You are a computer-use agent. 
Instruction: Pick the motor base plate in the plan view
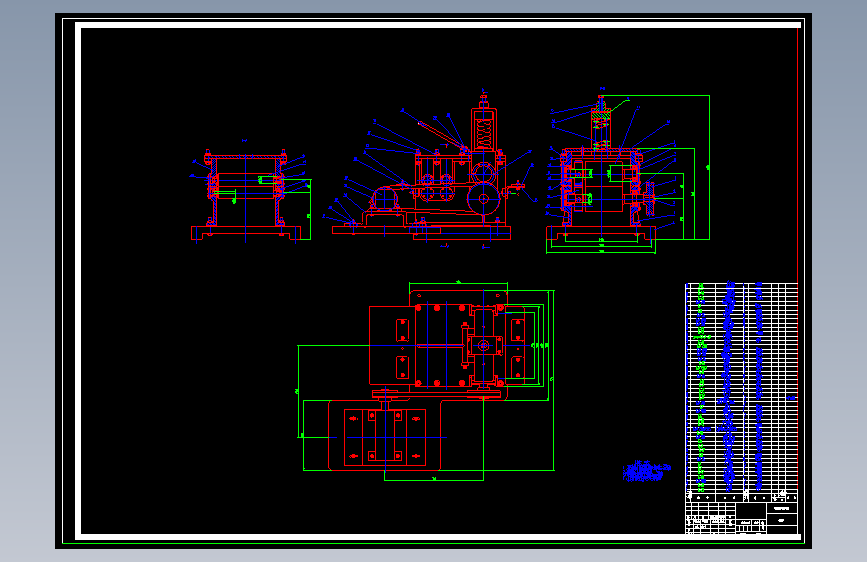tap(385, 437)
